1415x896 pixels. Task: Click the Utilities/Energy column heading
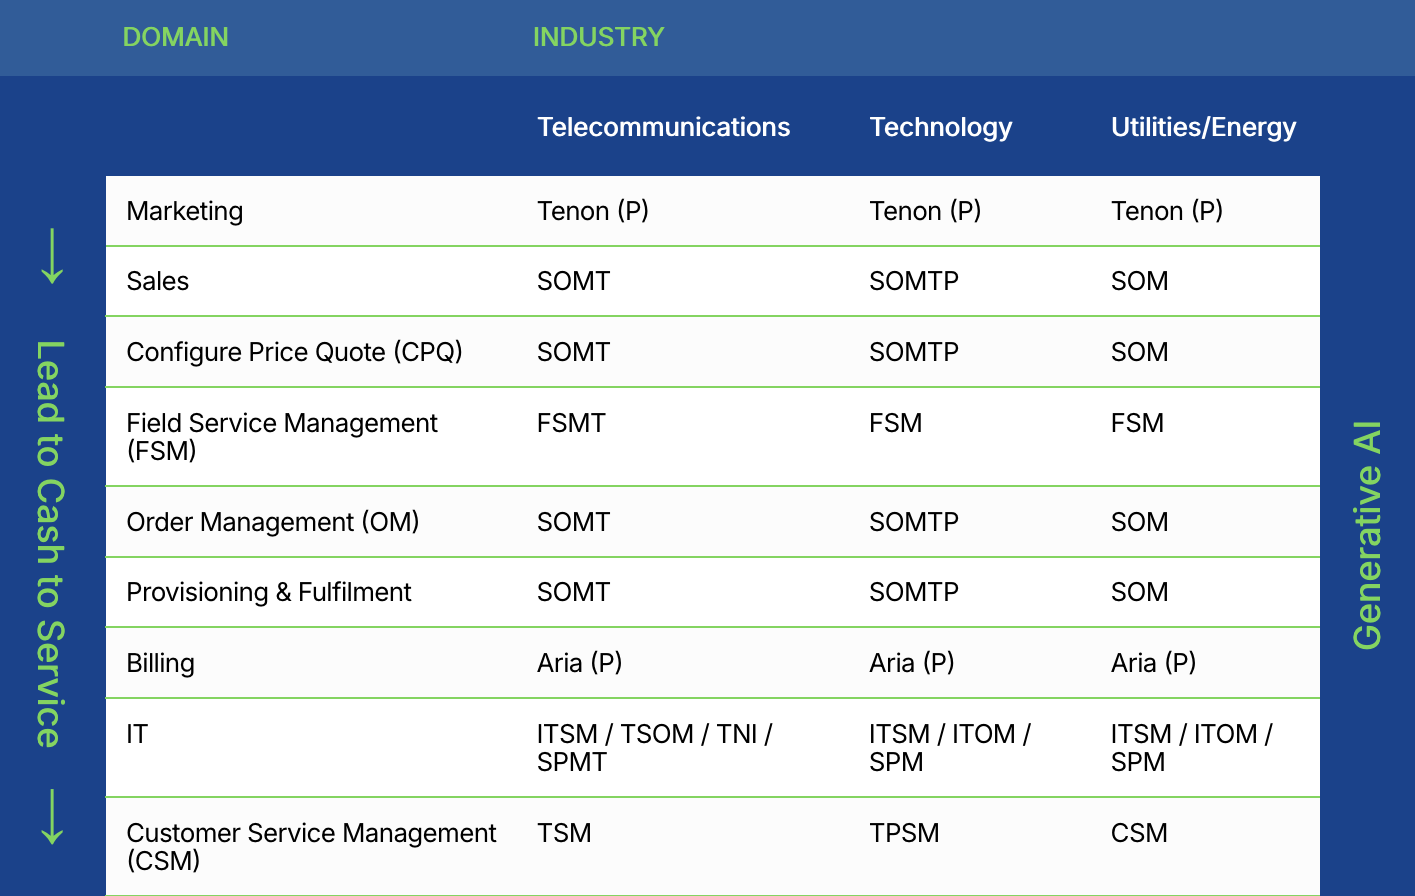tap(1203, 127)
